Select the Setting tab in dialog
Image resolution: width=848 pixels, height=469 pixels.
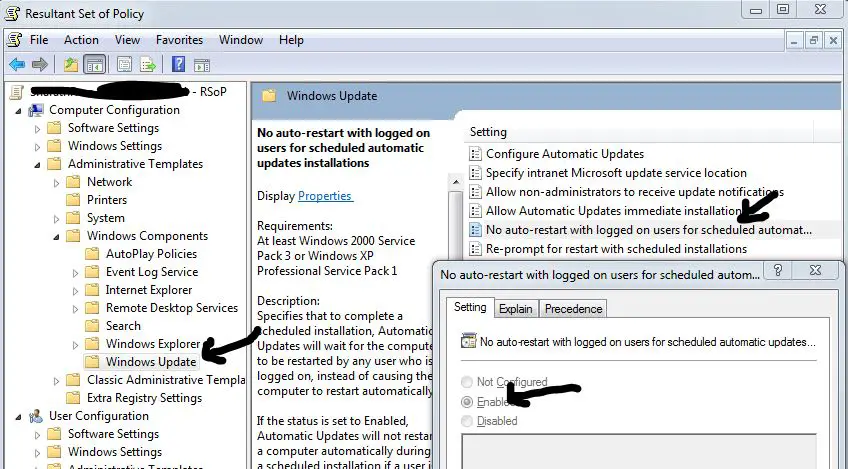tap(470, 307)
